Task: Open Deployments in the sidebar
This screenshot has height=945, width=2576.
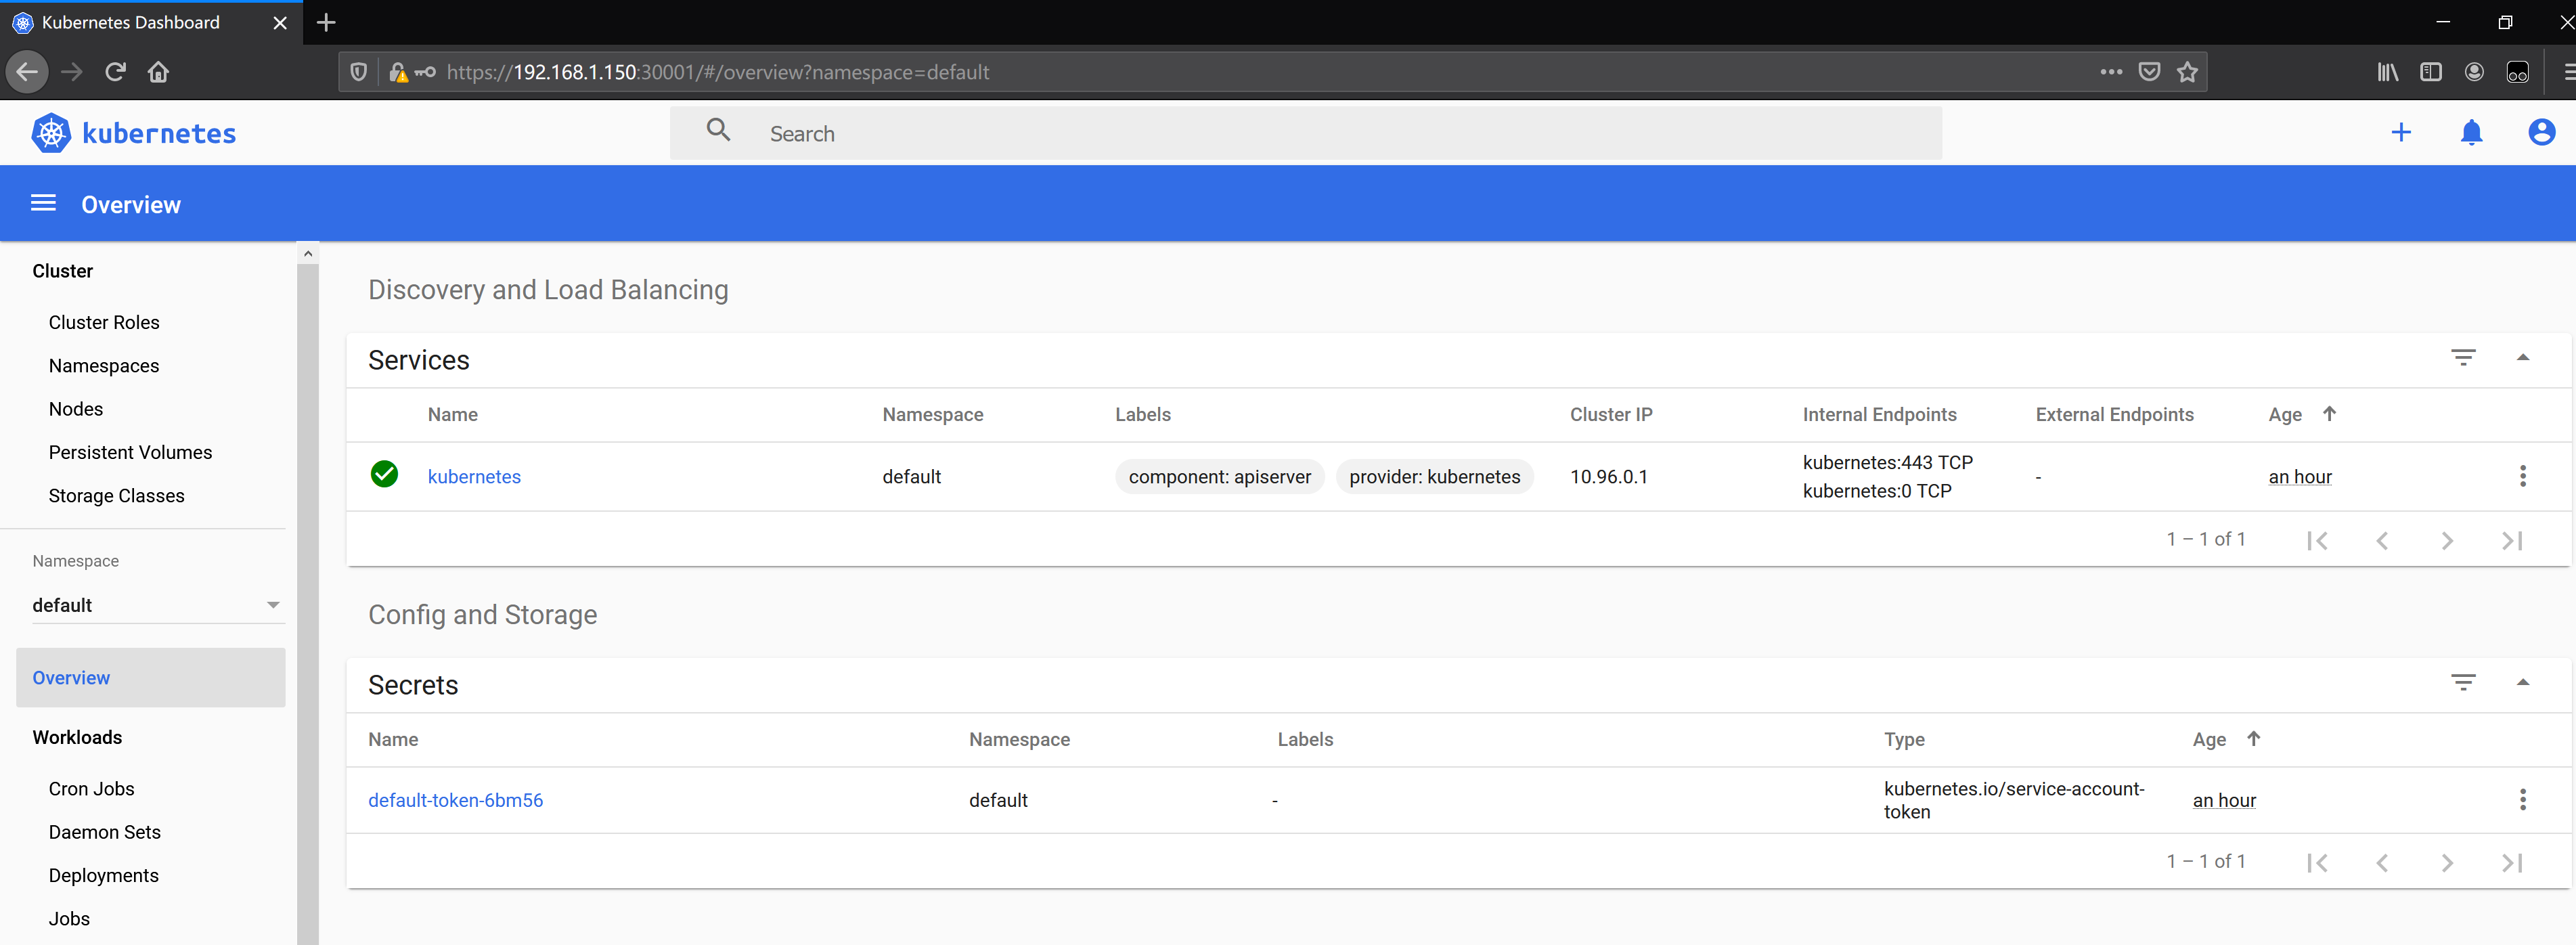Action: click(103, 875)
